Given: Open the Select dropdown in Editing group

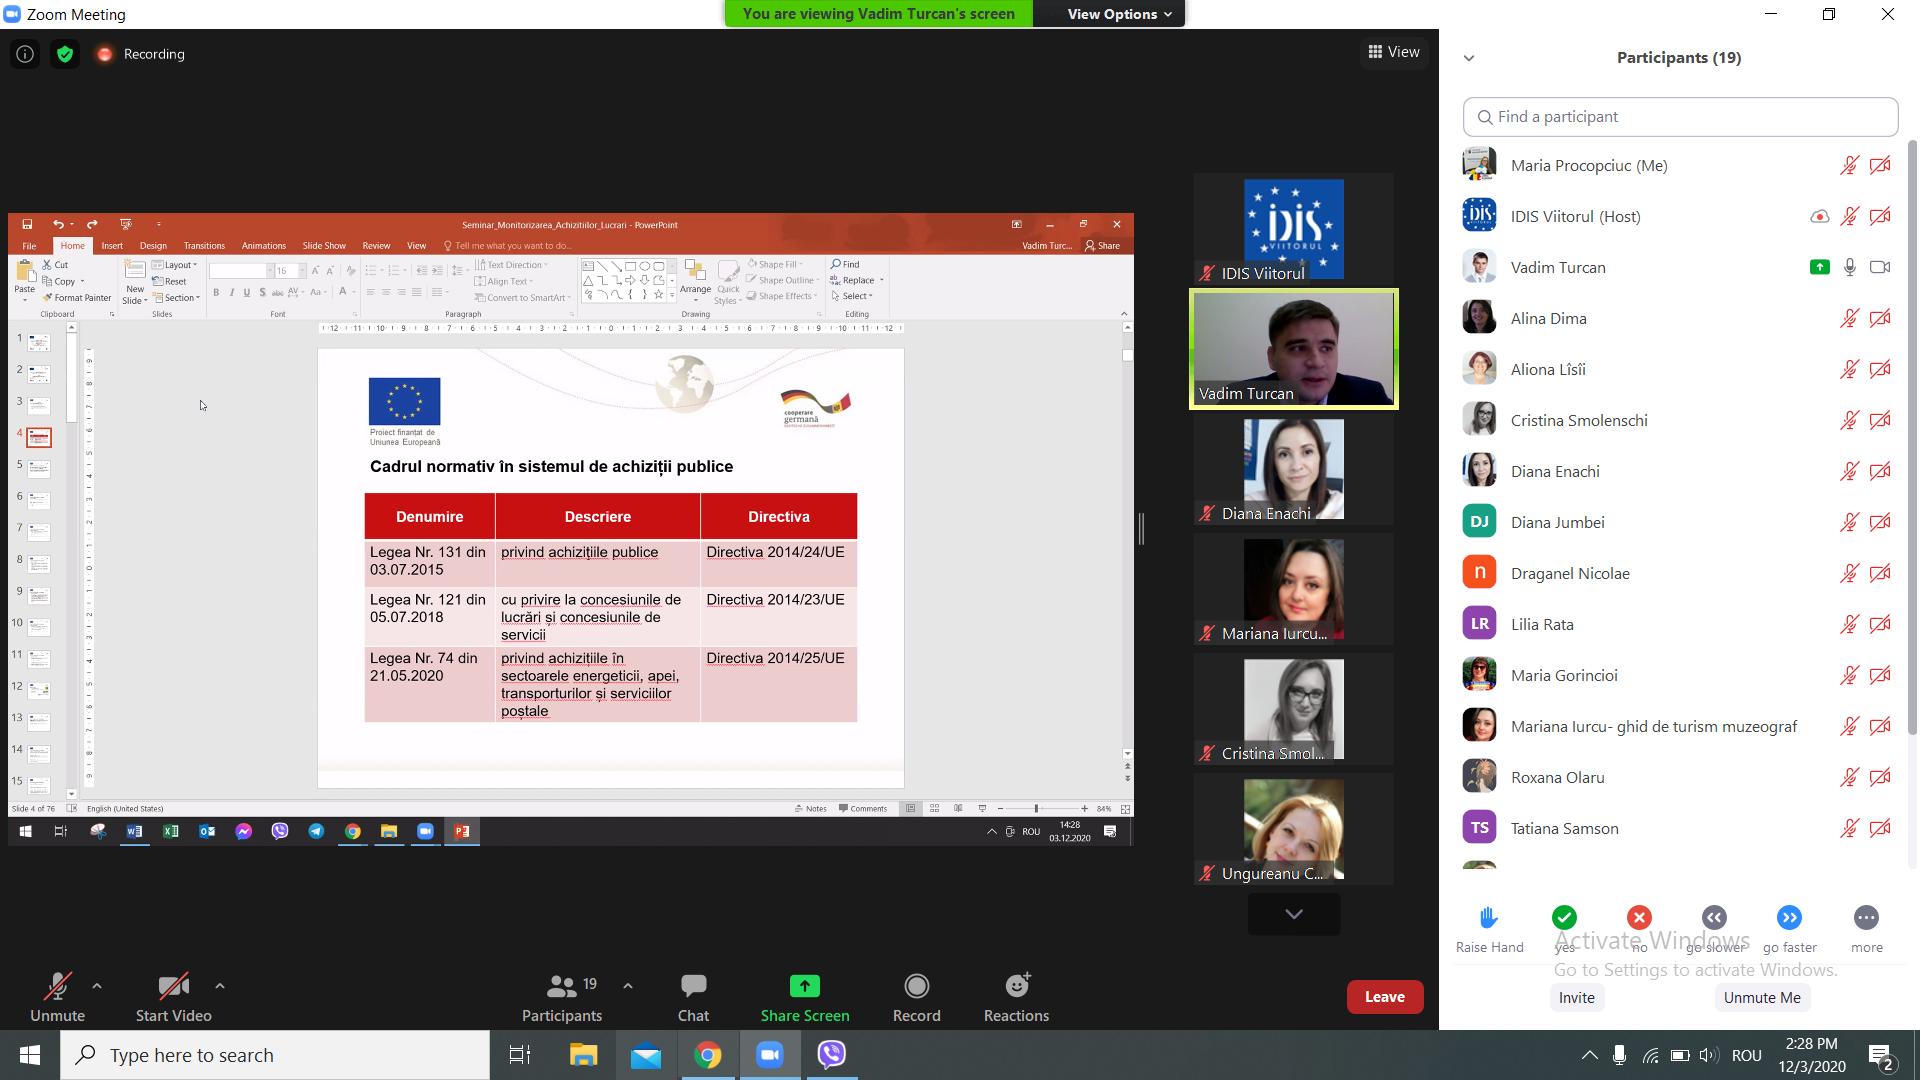Looking at the screenshot, I should 852,296.
